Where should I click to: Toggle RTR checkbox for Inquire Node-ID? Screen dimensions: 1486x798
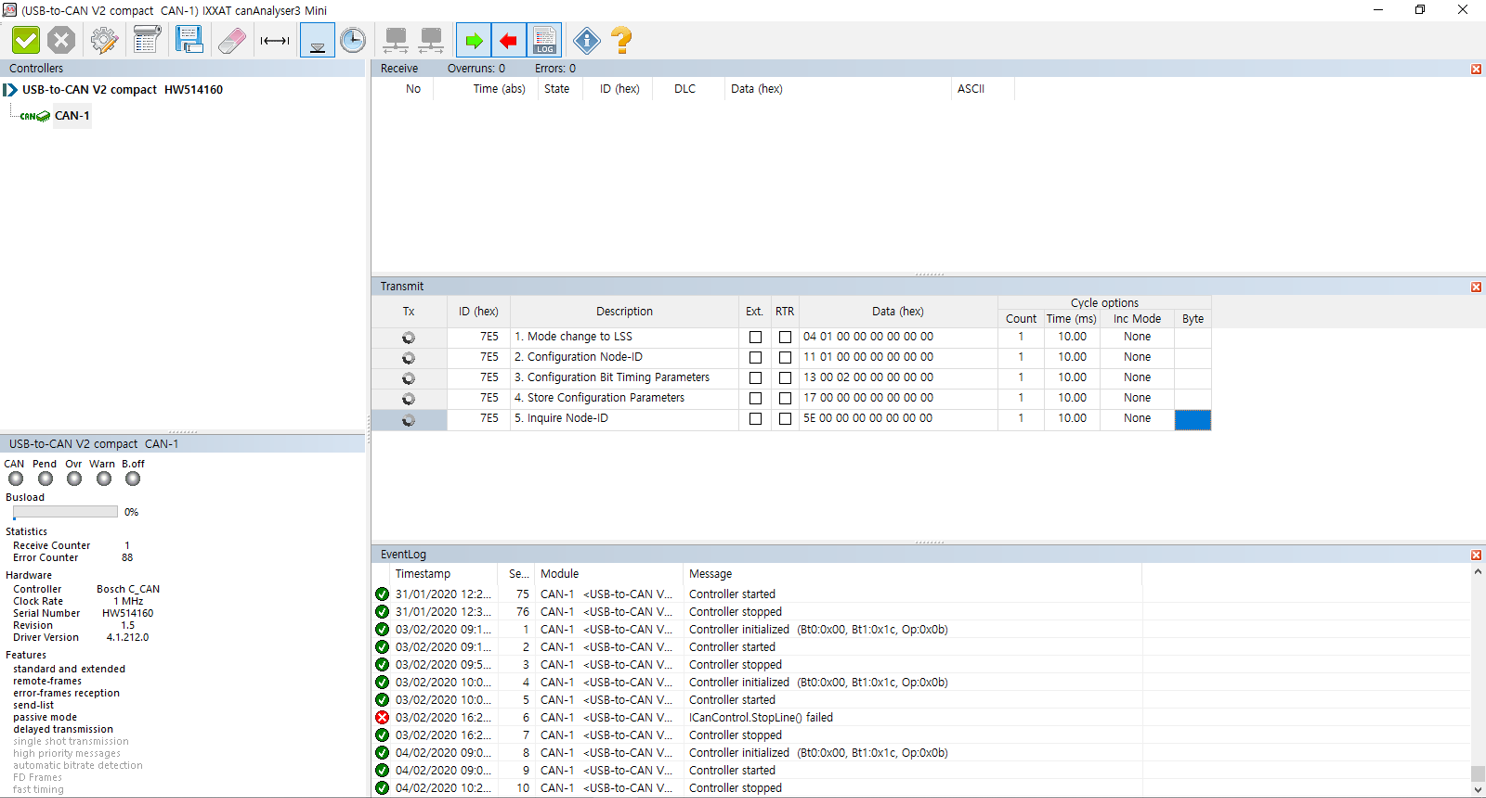[x=785, y=419]
